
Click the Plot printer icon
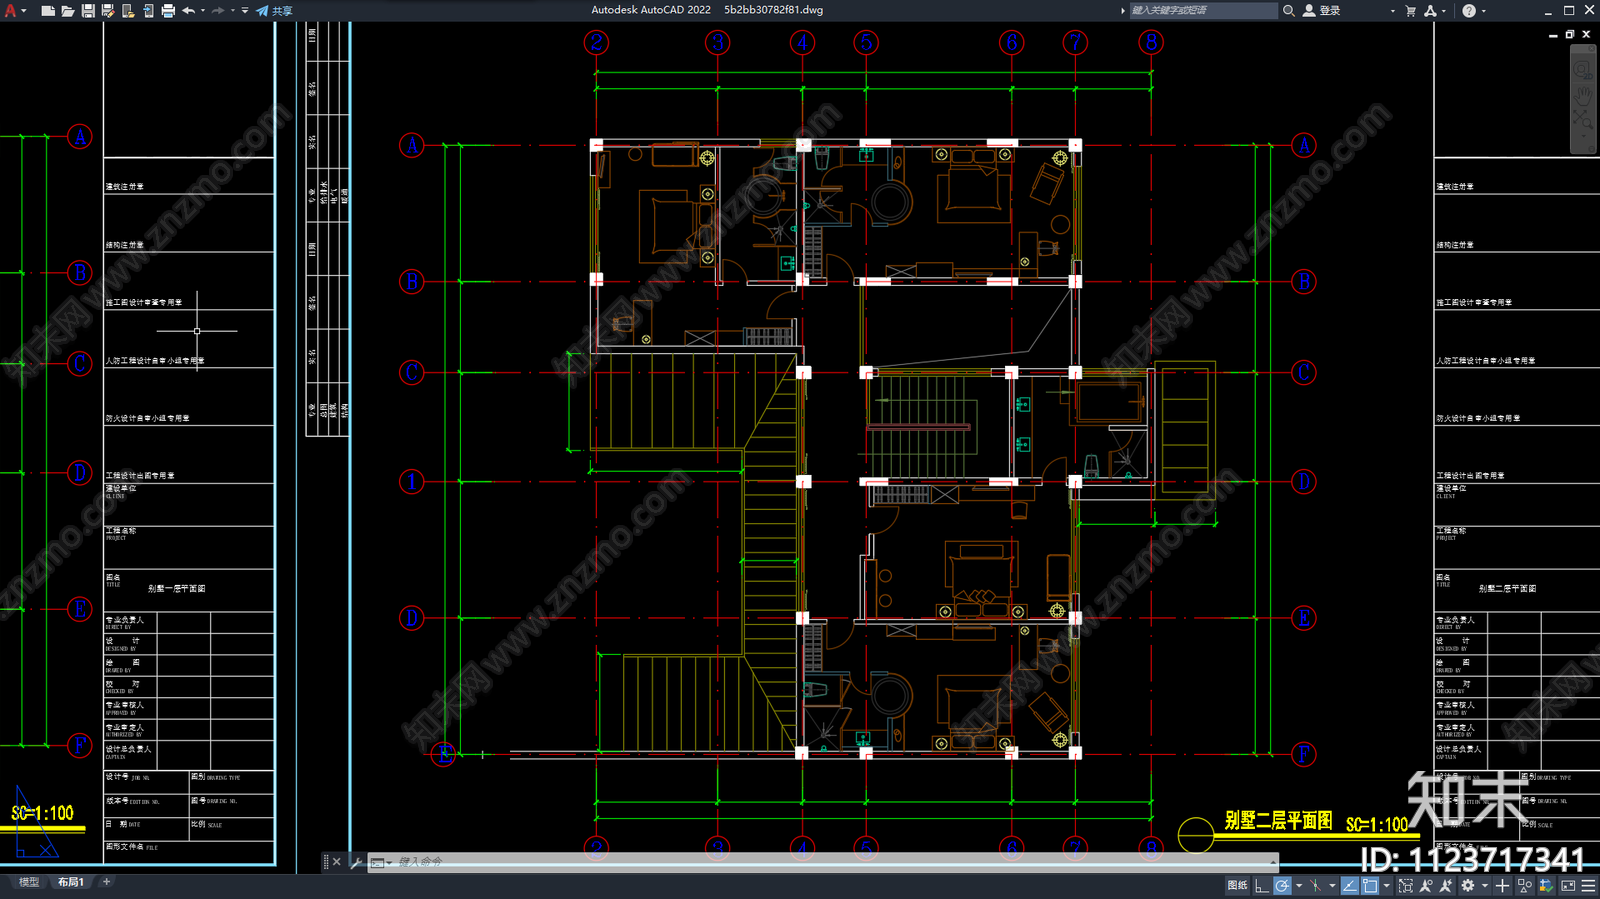coord(167,10)
